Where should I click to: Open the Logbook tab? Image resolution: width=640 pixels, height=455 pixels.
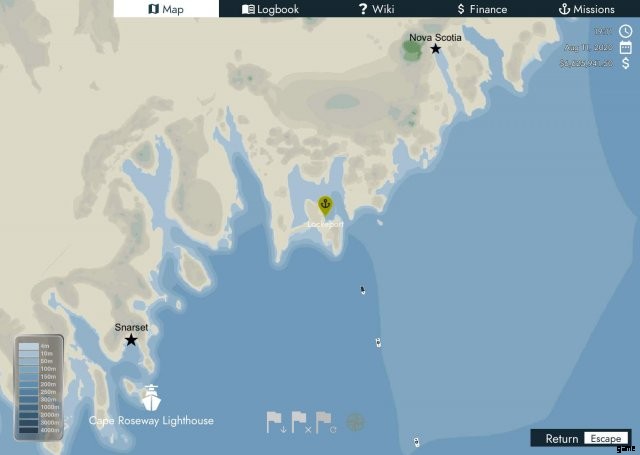click(271, 9)
